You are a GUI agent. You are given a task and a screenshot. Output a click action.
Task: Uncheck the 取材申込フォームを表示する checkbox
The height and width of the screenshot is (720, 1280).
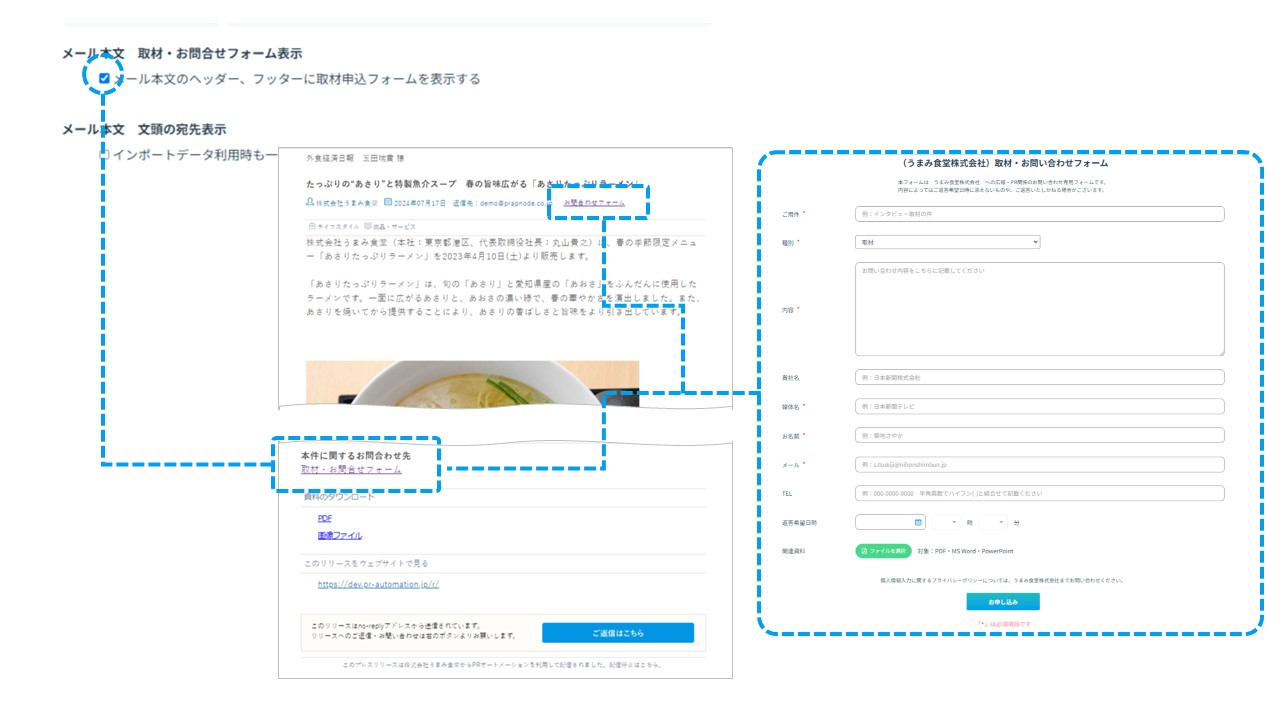(x=105, y=78)
